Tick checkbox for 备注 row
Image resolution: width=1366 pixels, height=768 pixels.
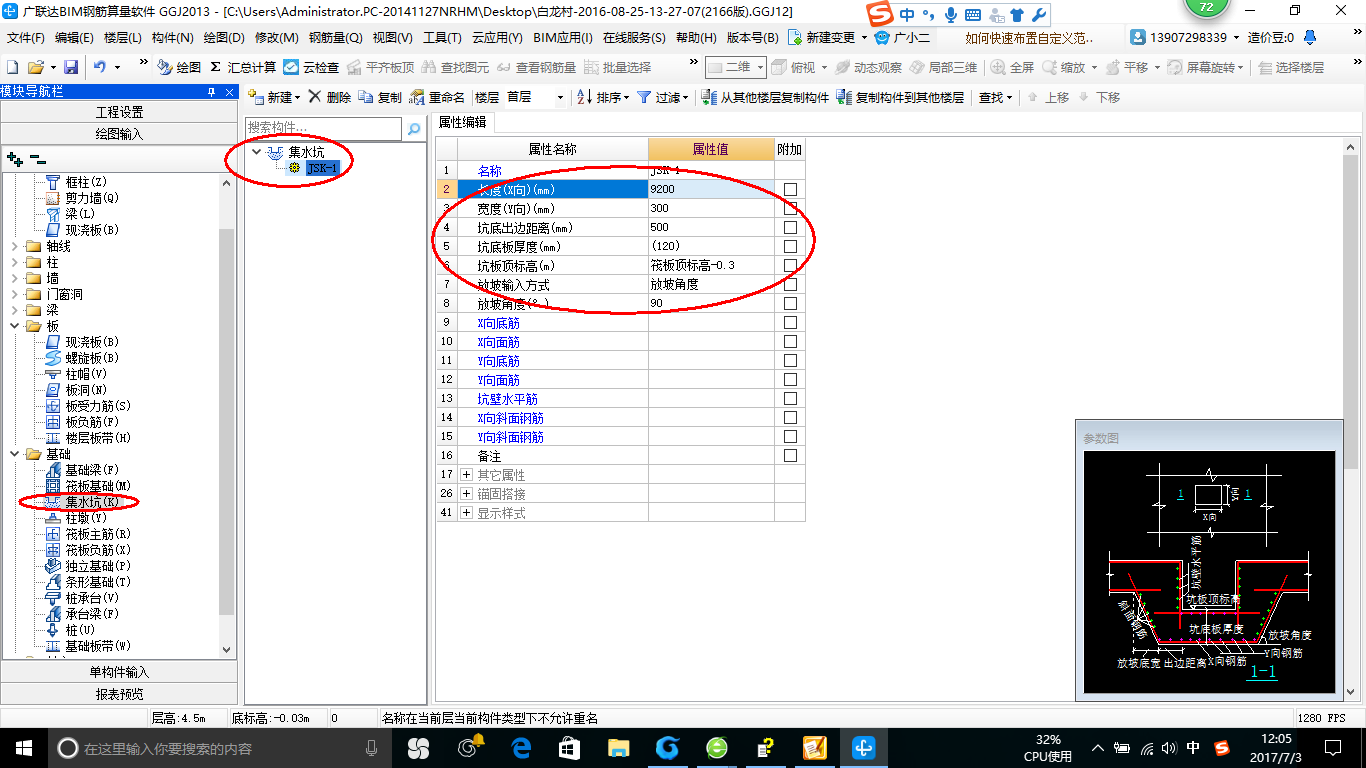point(790,455)
